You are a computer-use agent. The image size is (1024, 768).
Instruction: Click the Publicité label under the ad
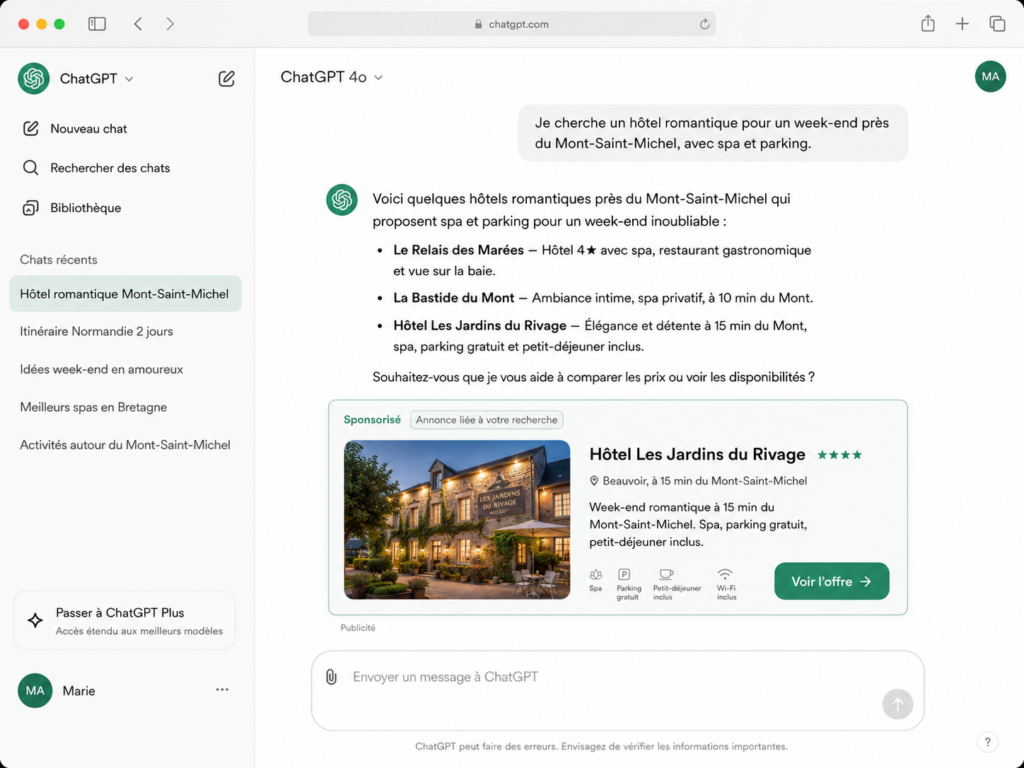[358, 628]
